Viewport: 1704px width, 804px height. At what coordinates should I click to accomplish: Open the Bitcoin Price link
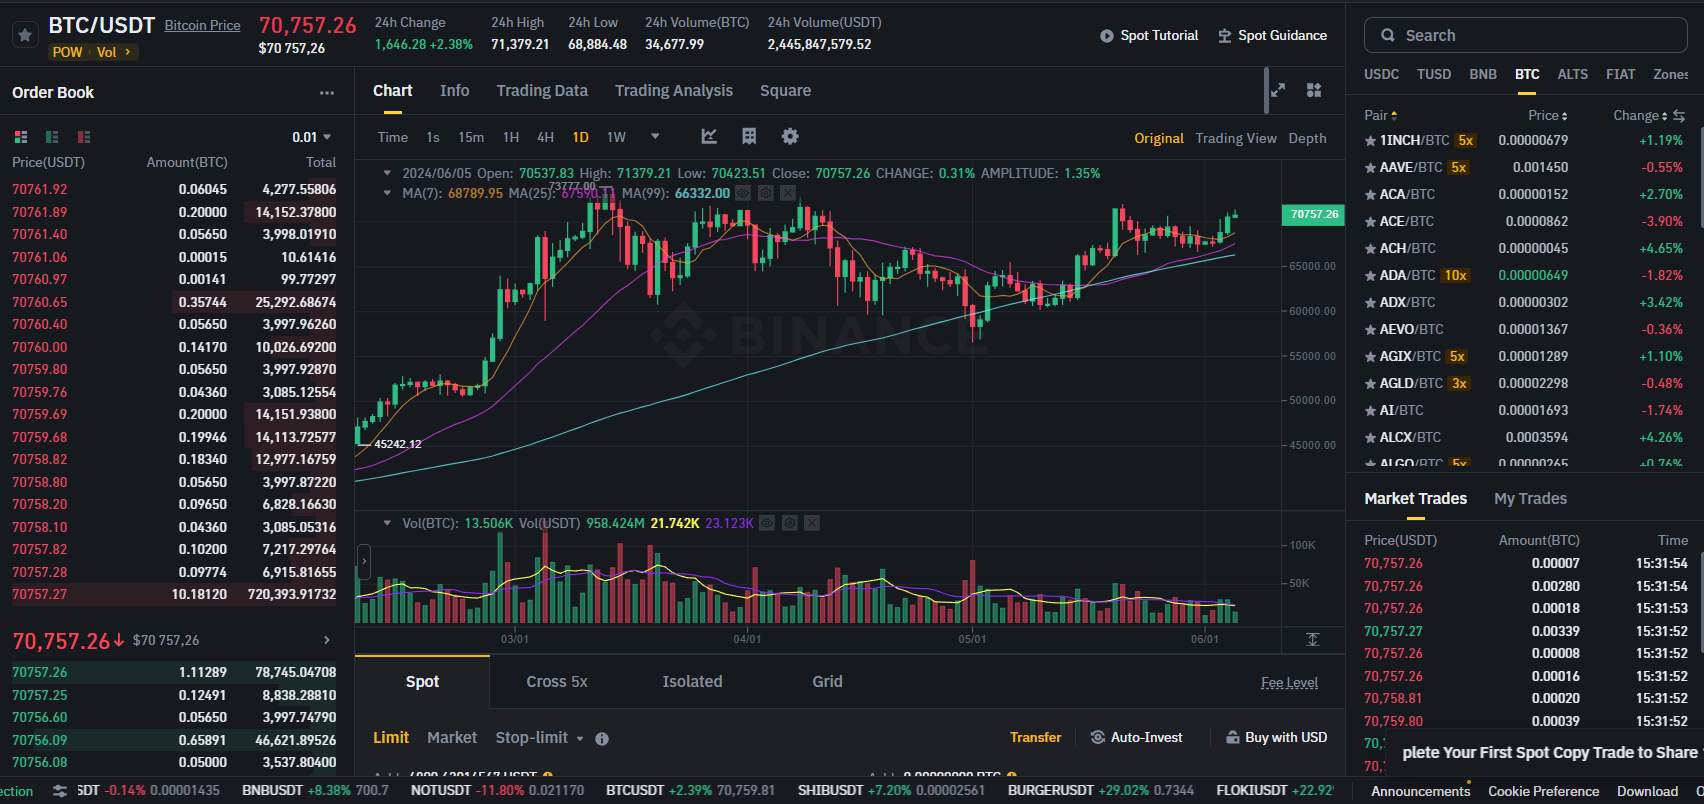(x=203, y=25)
